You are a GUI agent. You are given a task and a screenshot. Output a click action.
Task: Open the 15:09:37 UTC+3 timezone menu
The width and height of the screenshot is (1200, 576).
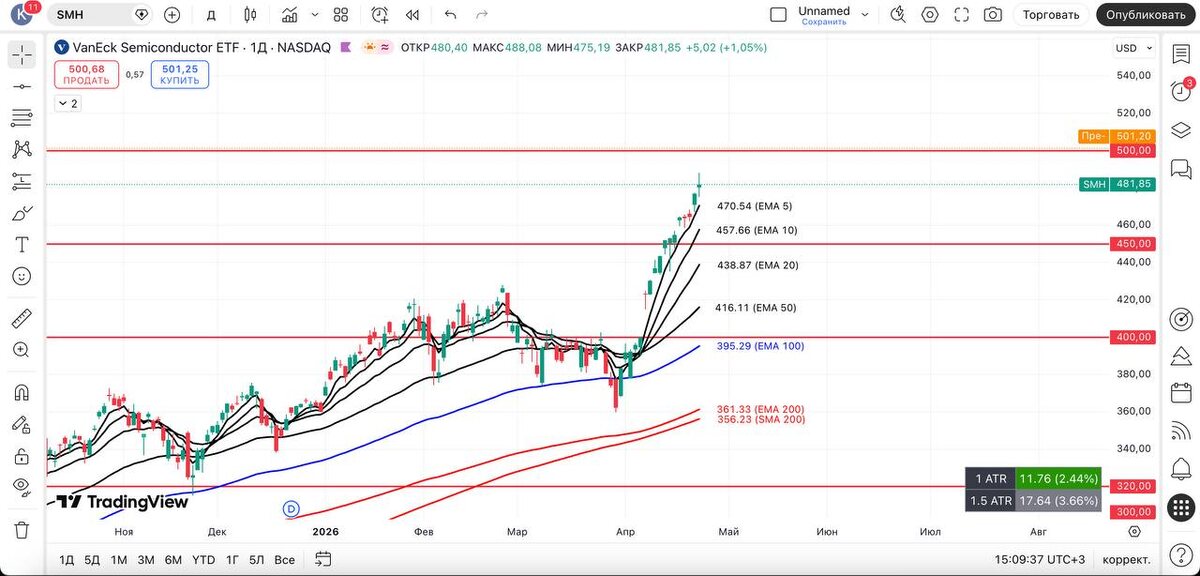tap(1038, 560)
